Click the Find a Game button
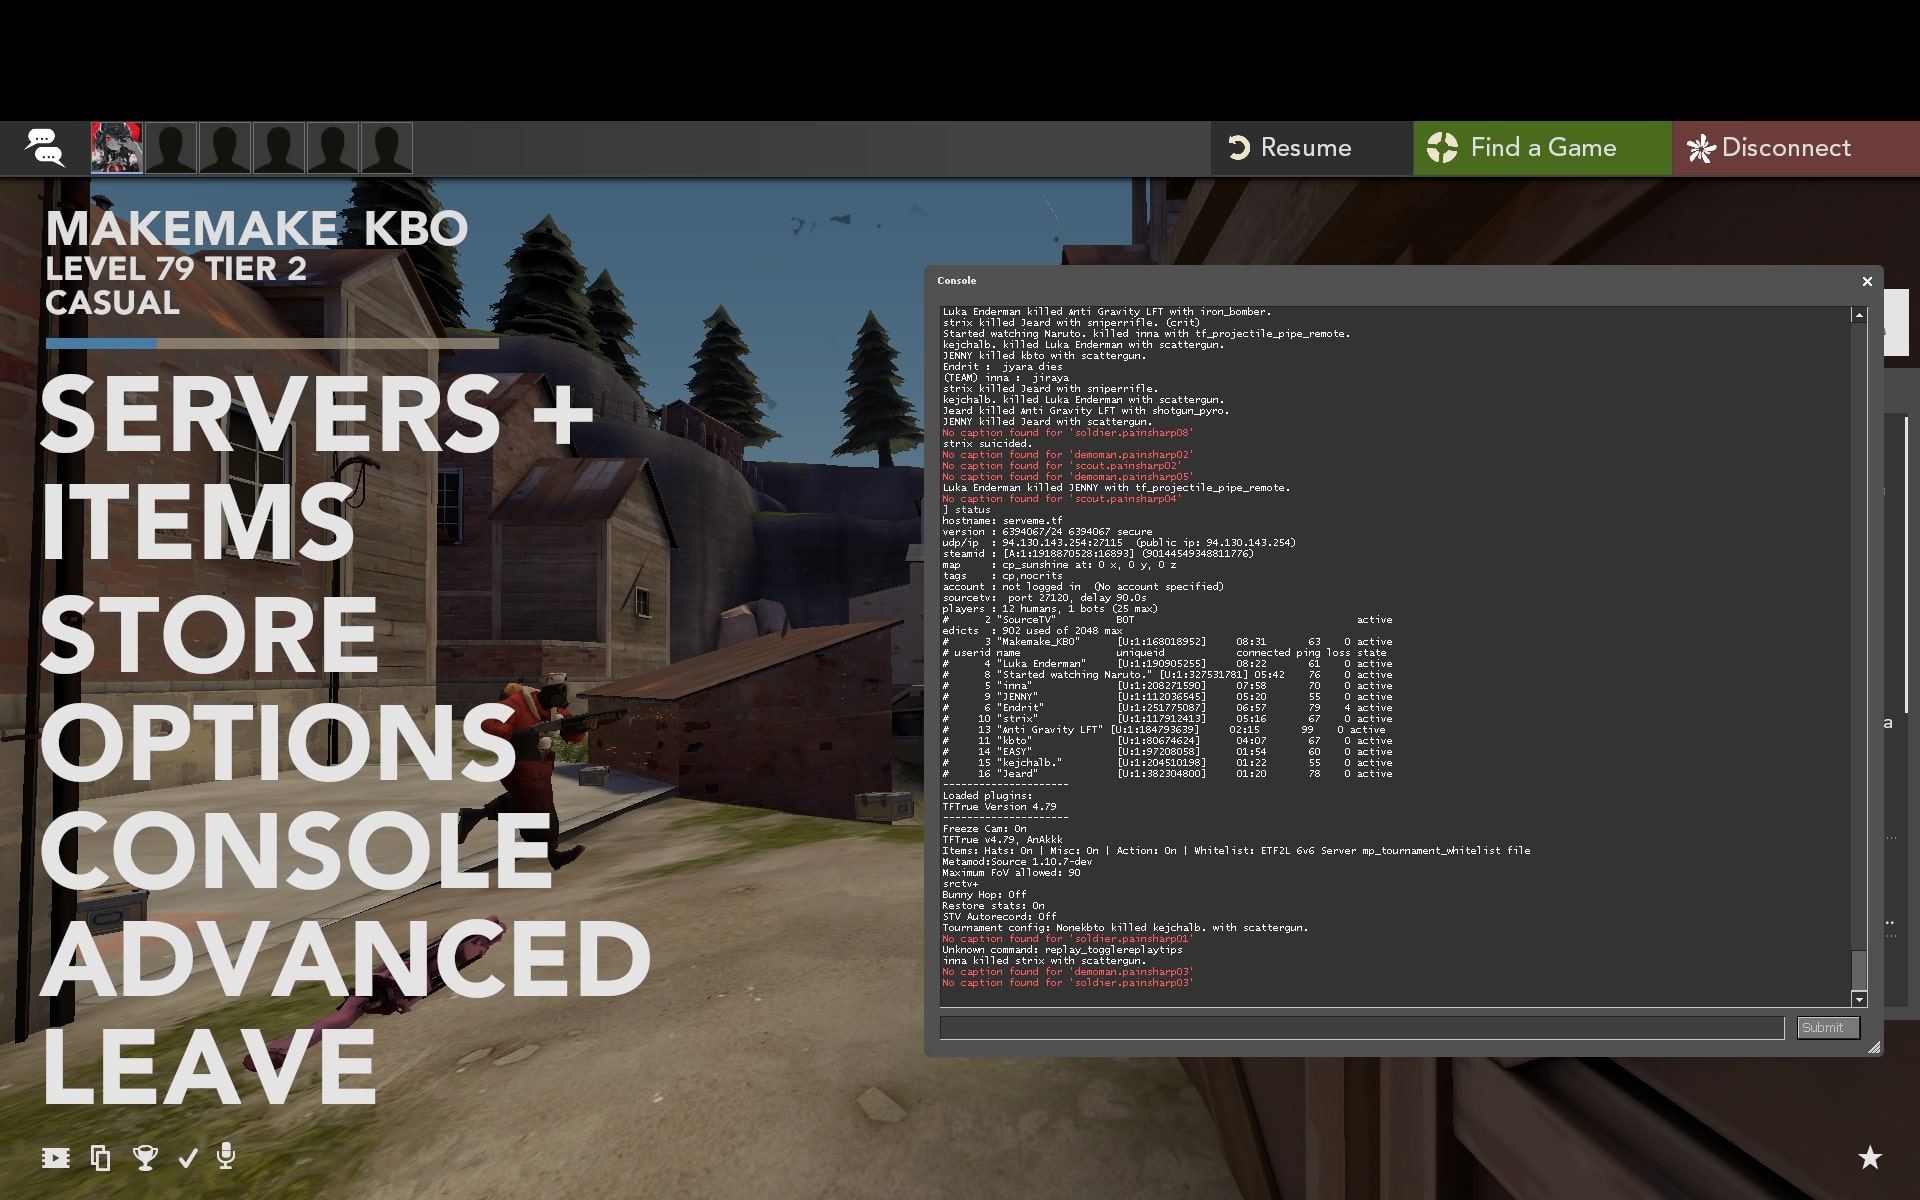This screenshot has width=1920, height=1200. tap(1542, 148)
